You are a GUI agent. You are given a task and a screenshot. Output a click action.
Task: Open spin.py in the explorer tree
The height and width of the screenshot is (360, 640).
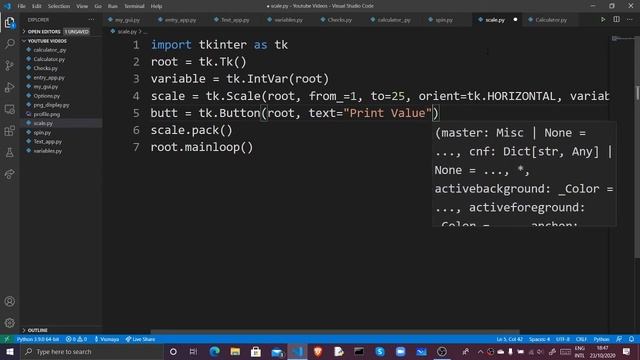pos(42,133)
